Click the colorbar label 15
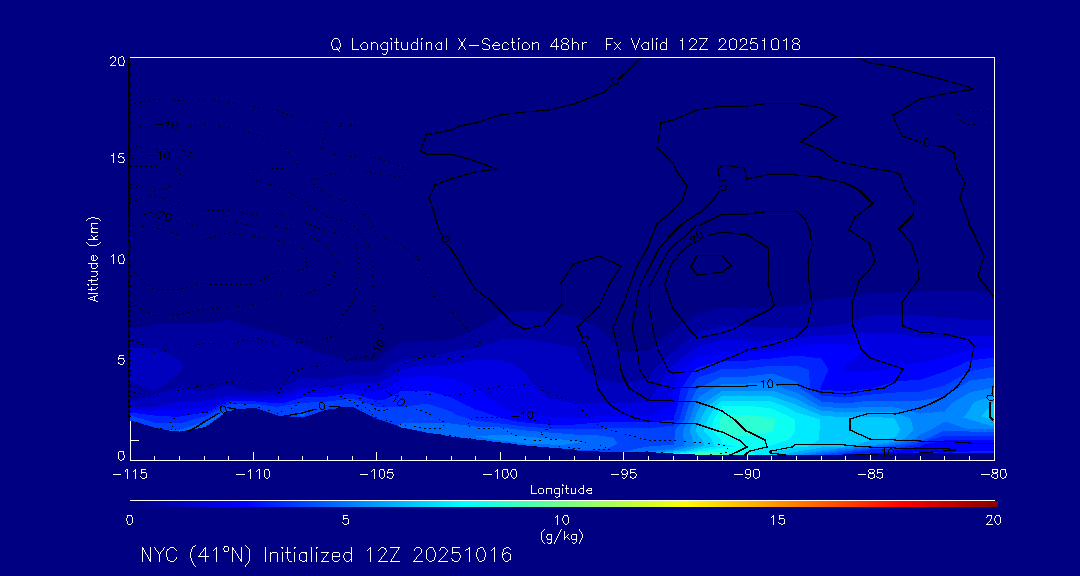 (777, 520)
